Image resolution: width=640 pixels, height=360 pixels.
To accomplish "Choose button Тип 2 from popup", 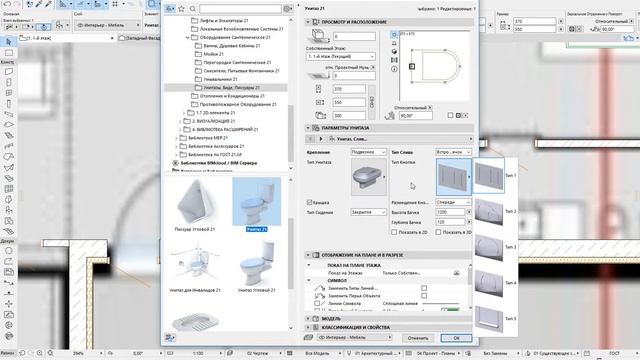I will point(489,211).
